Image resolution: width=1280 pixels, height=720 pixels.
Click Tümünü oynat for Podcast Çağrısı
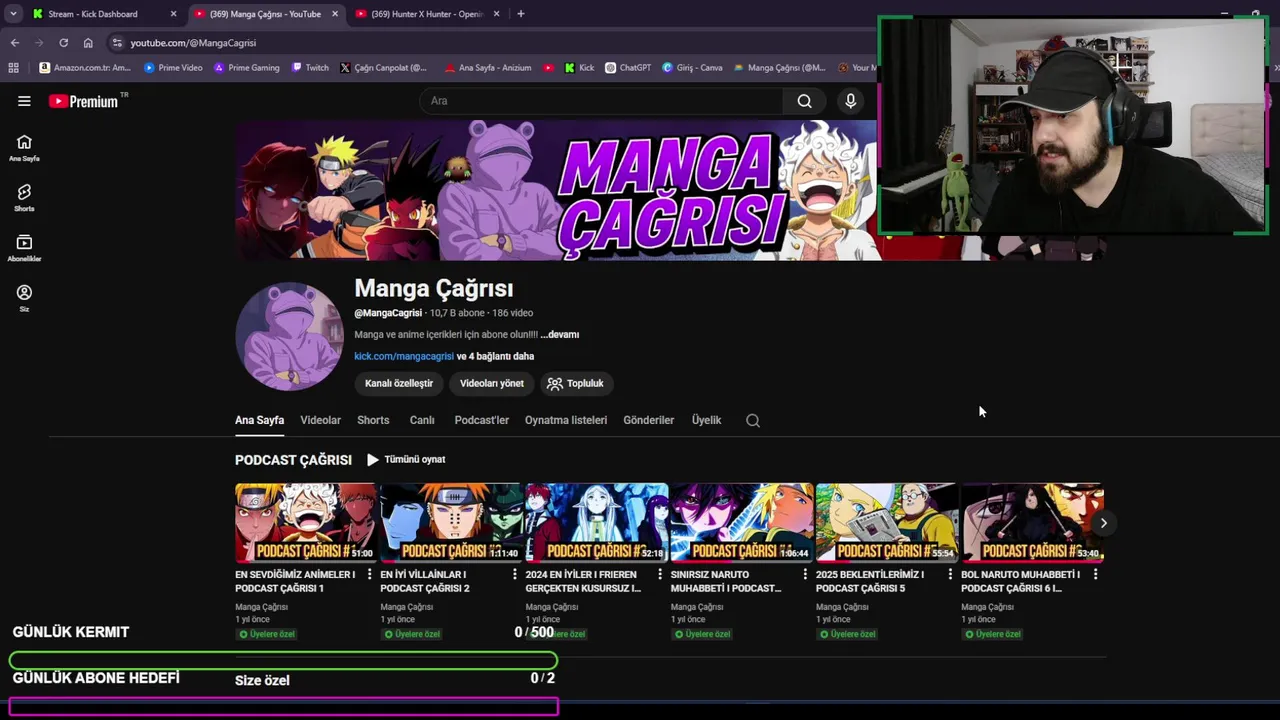[x=406, y=460]
